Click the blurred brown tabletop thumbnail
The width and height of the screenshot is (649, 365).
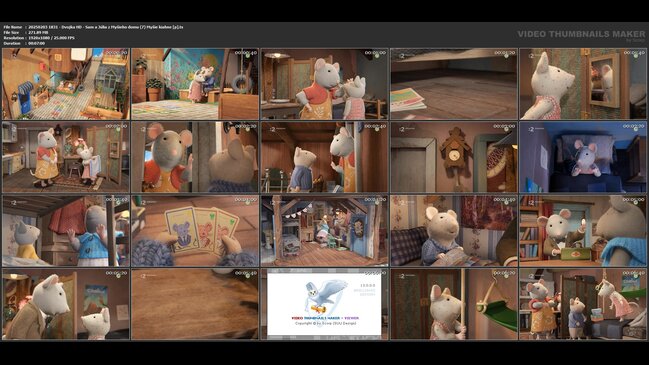(195, 304)
